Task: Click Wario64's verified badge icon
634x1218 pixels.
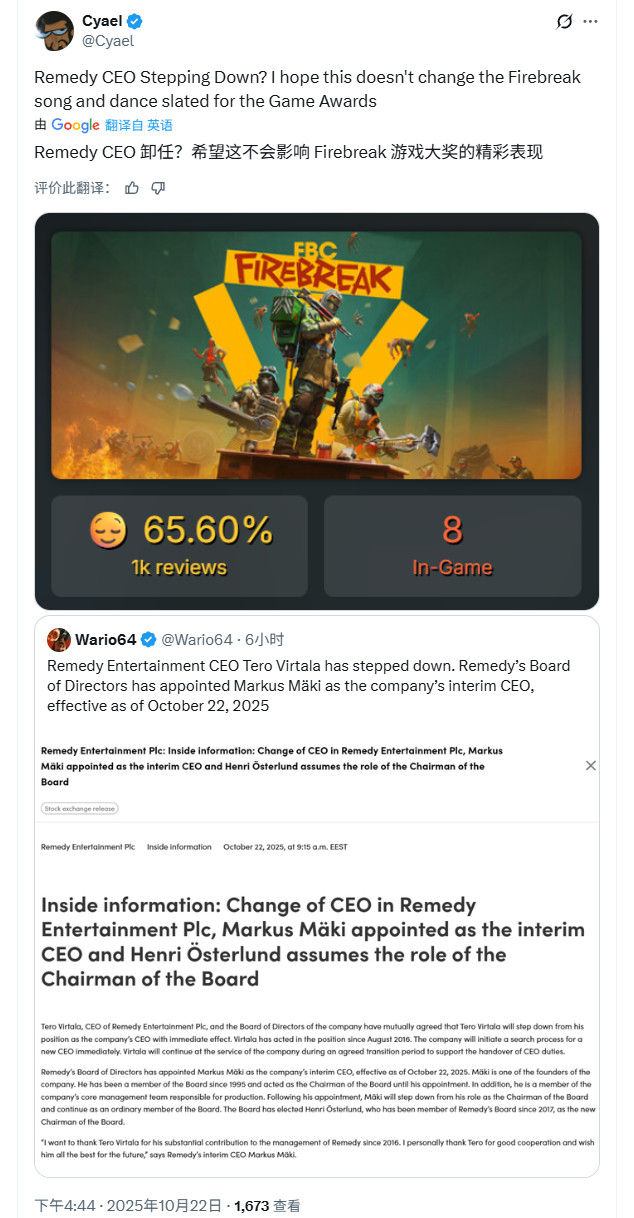Action: [150, 640]
